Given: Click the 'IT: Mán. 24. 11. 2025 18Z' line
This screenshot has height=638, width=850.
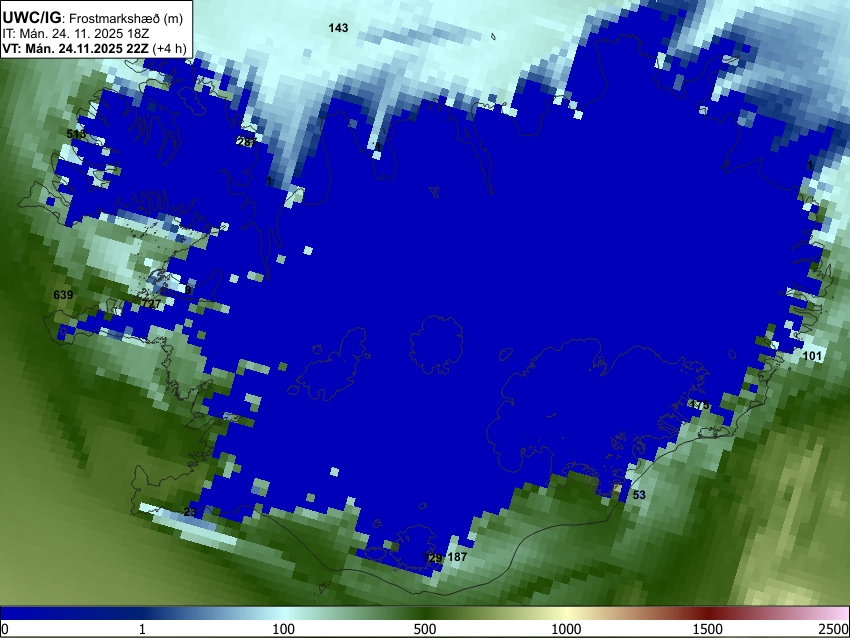Looking at the screenshot, I should [75, 34].
